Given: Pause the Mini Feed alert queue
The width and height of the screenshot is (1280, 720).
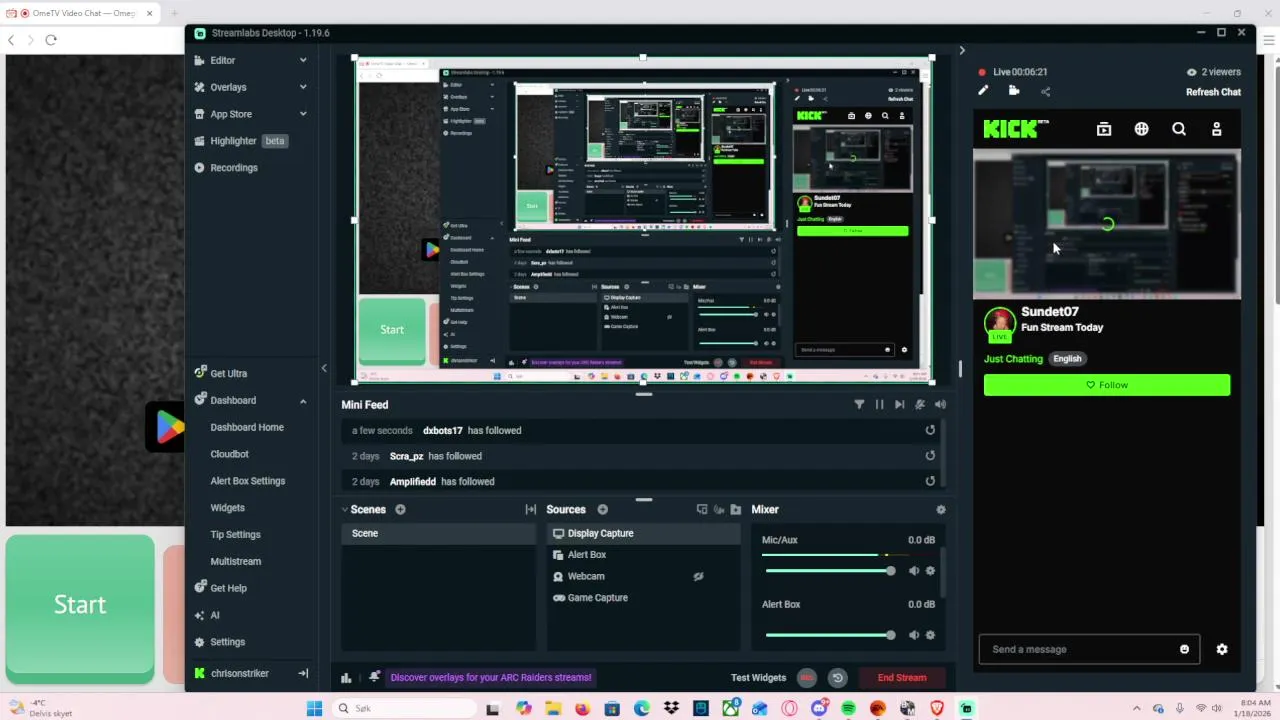Looking at the screenshot, I should tap(879, 404).
